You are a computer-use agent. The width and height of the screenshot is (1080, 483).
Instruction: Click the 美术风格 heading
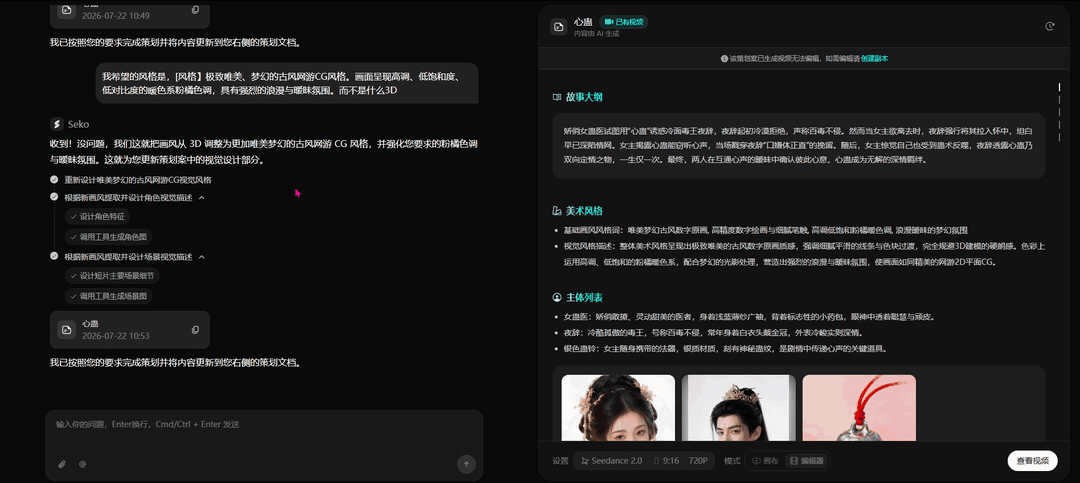[x=584, y=211]
